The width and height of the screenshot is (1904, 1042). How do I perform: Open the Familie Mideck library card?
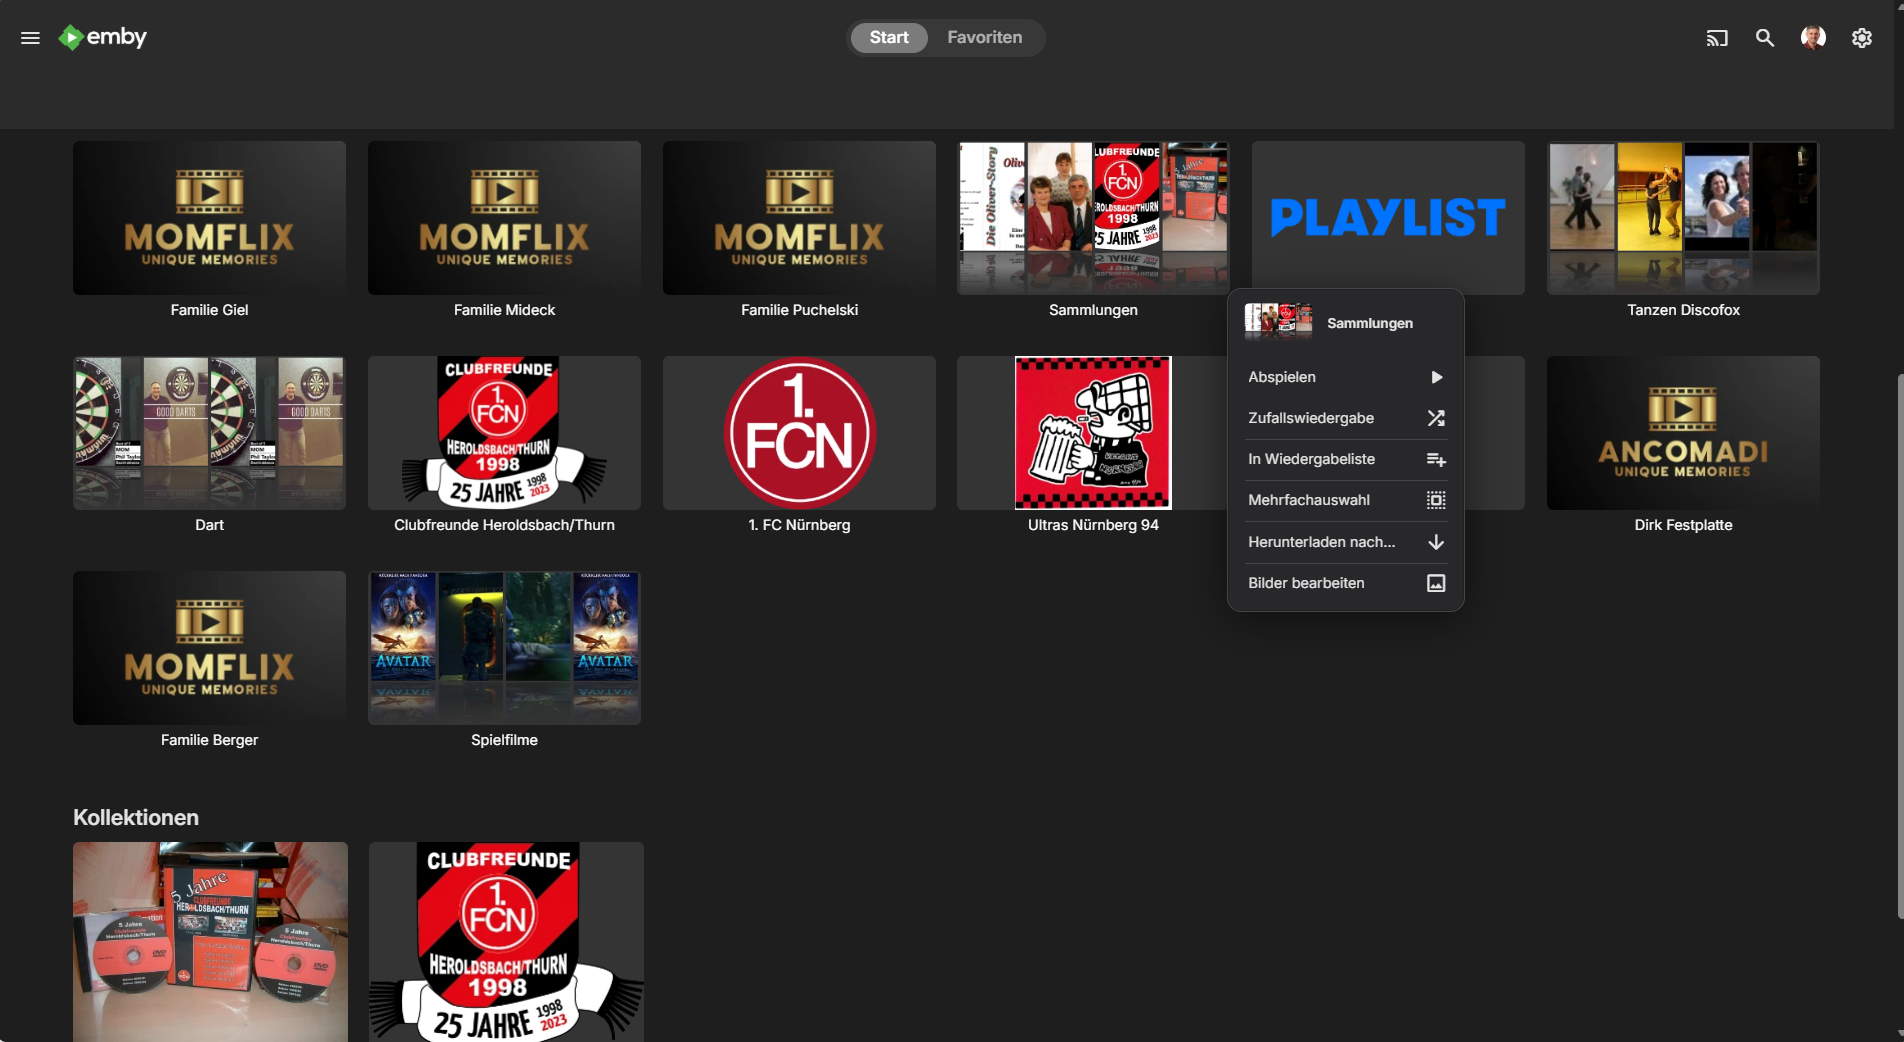pyautogui.click(x=504, y=218)
